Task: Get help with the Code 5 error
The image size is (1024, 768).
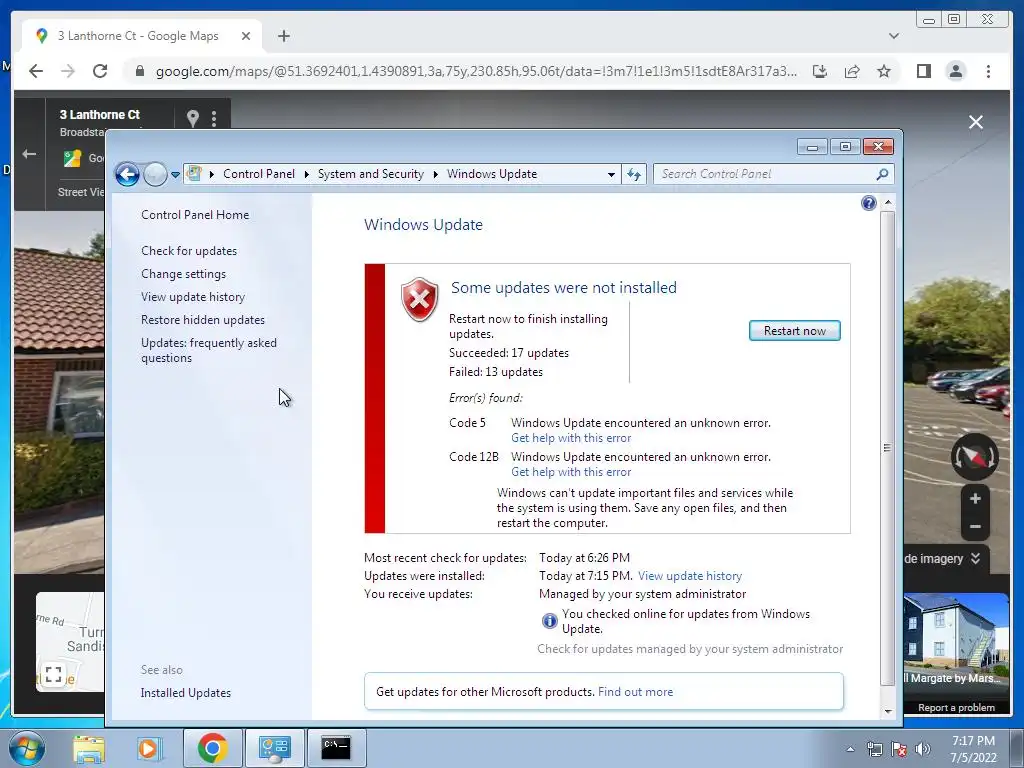Action: coord(571,438)
